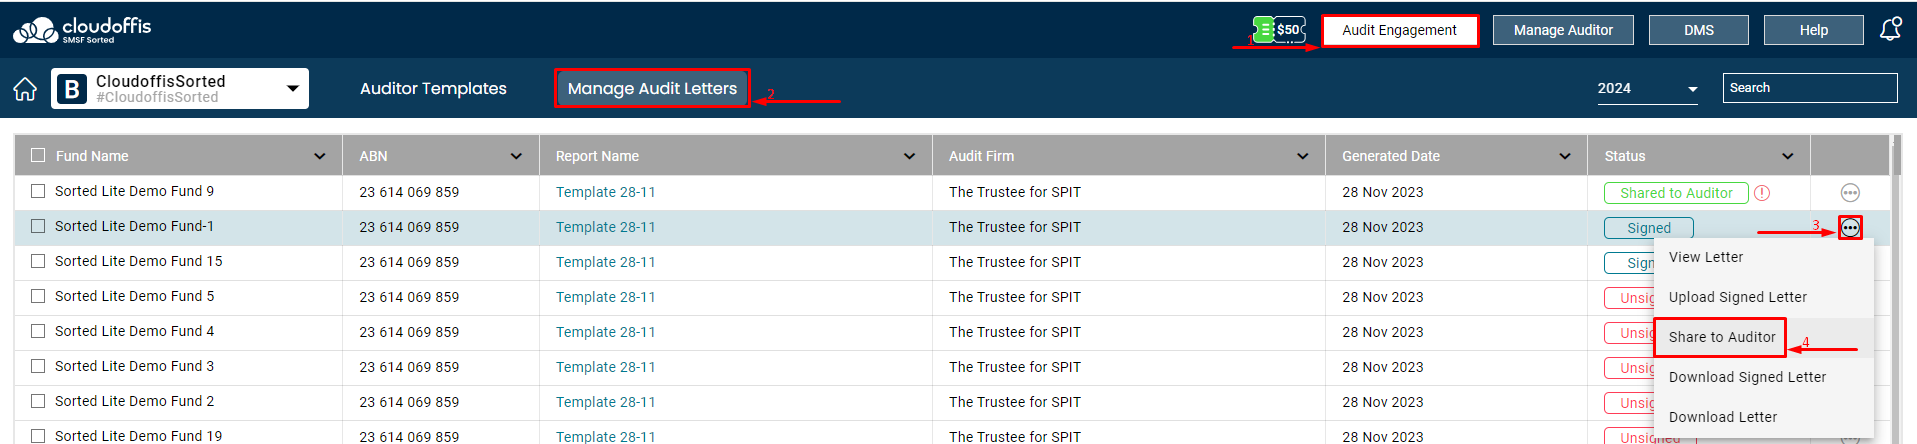Viewport: 1917px width, 444px height.
Task: Choose Download Signed Letter from the menu
Action: [1764, 377]
